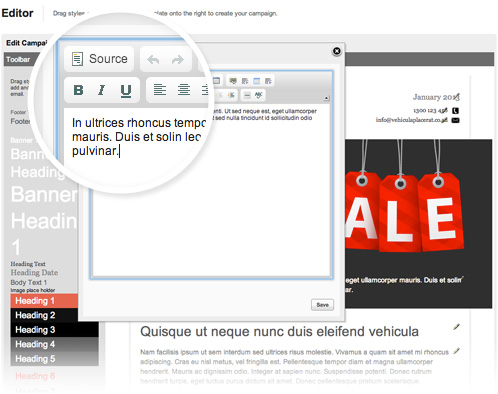Toggle italic formatting
The image size is (498, 394).
click(x=101, y=90)
